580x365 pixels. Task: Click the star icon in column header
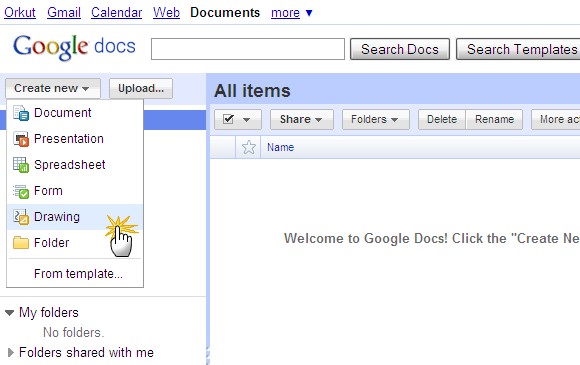(249, 147)
